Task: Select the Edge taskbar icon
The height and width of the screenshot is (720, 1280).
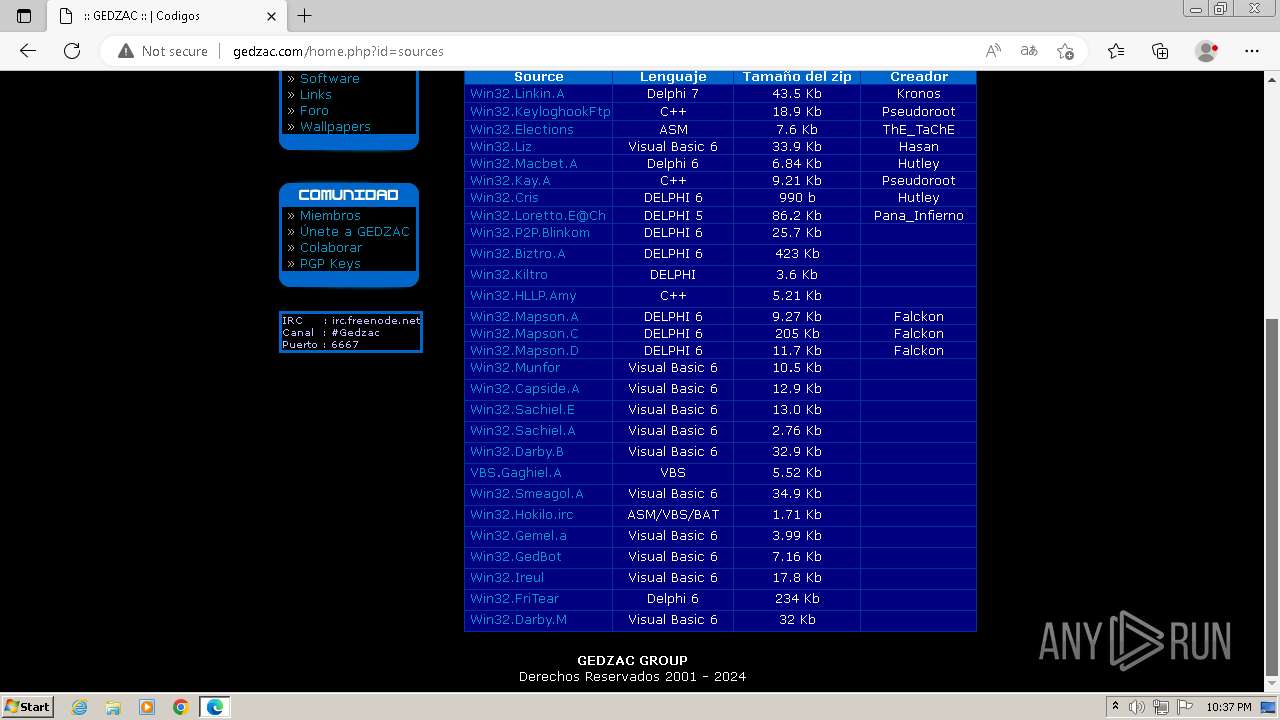Action: point(215,707)
